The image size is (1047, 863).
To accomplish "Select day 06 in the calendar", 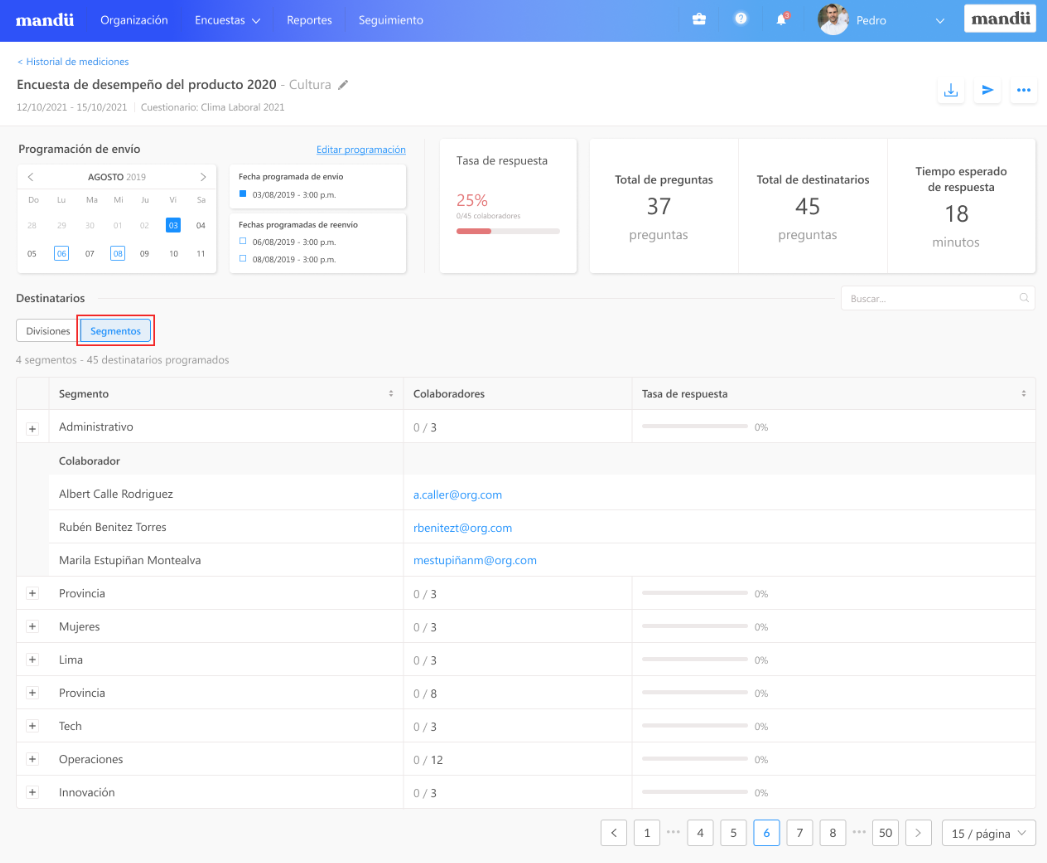I will coord(61,254).
